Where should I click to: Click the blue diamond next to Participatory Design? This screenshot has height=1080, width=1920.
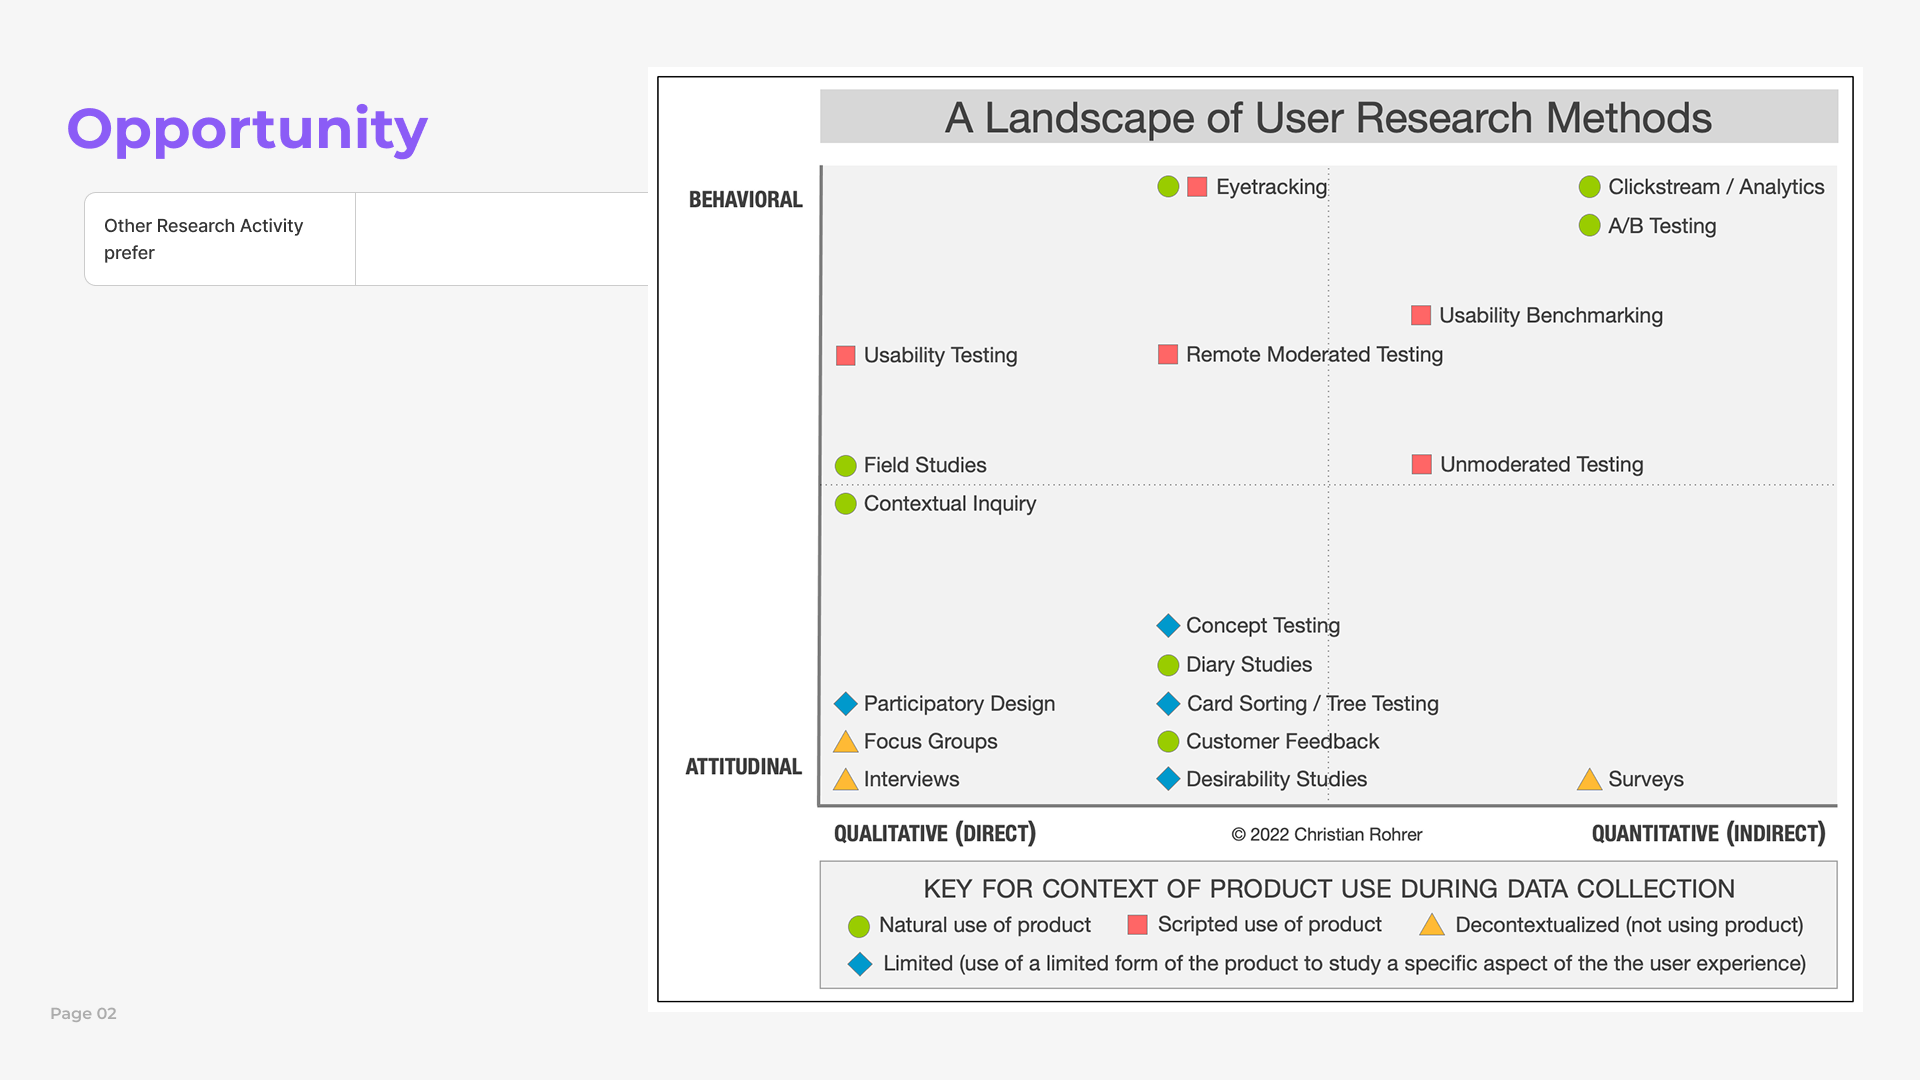click(846, 704)
